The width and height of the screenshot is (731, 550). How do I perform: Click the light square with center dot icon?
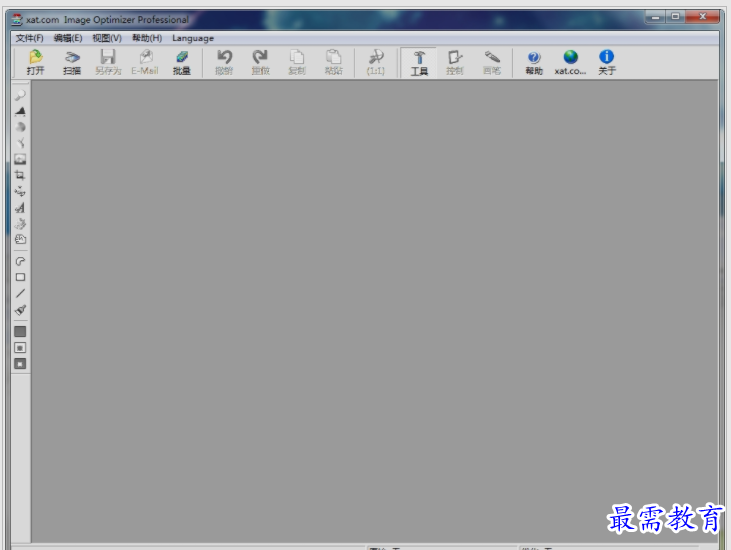[x=20, y=348]
